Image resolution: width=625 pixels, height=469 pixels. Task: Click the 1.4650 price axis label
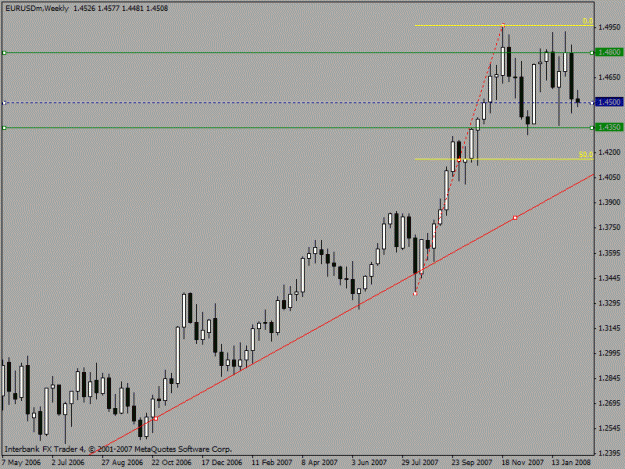coord(610,77)
